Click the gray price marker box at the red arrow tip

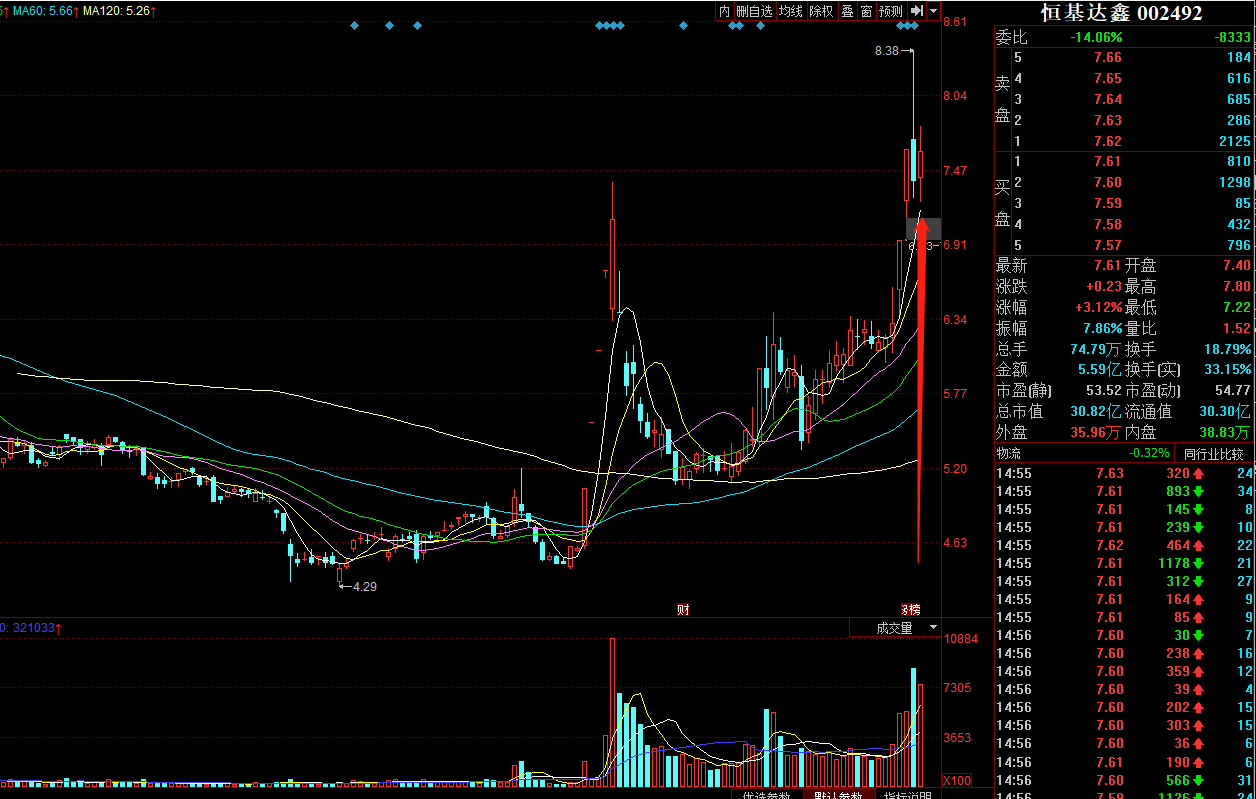point(923,229)
